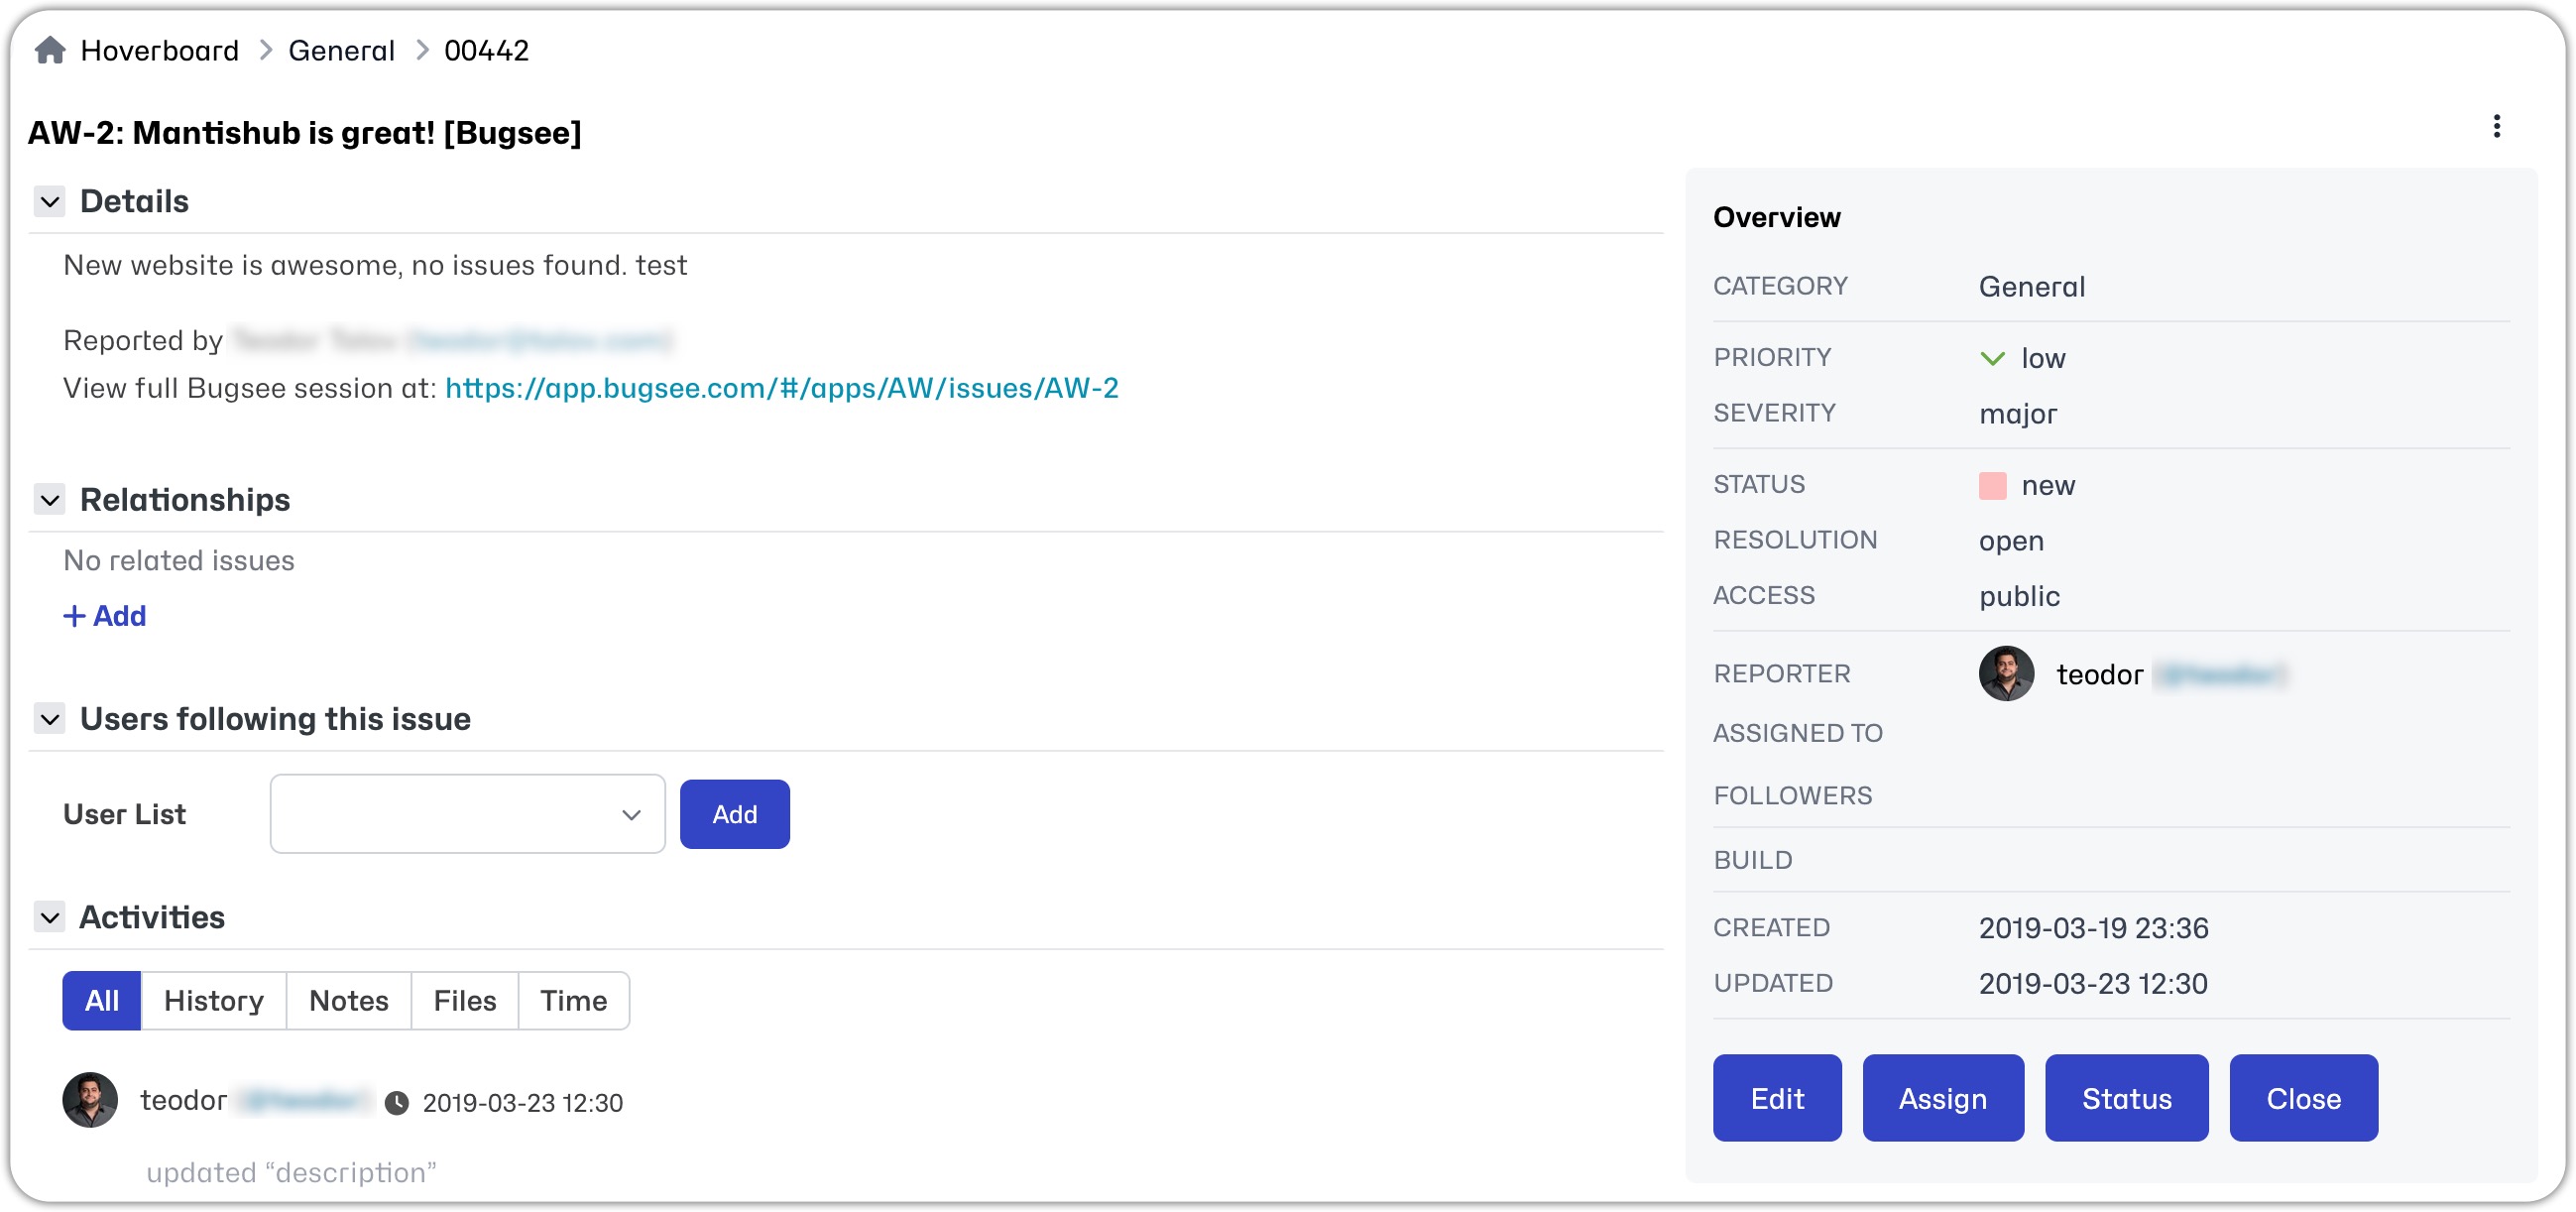Click + Add under Relationships
The width and height of the screenshot is (2576, 1212).
coord(105,616)
